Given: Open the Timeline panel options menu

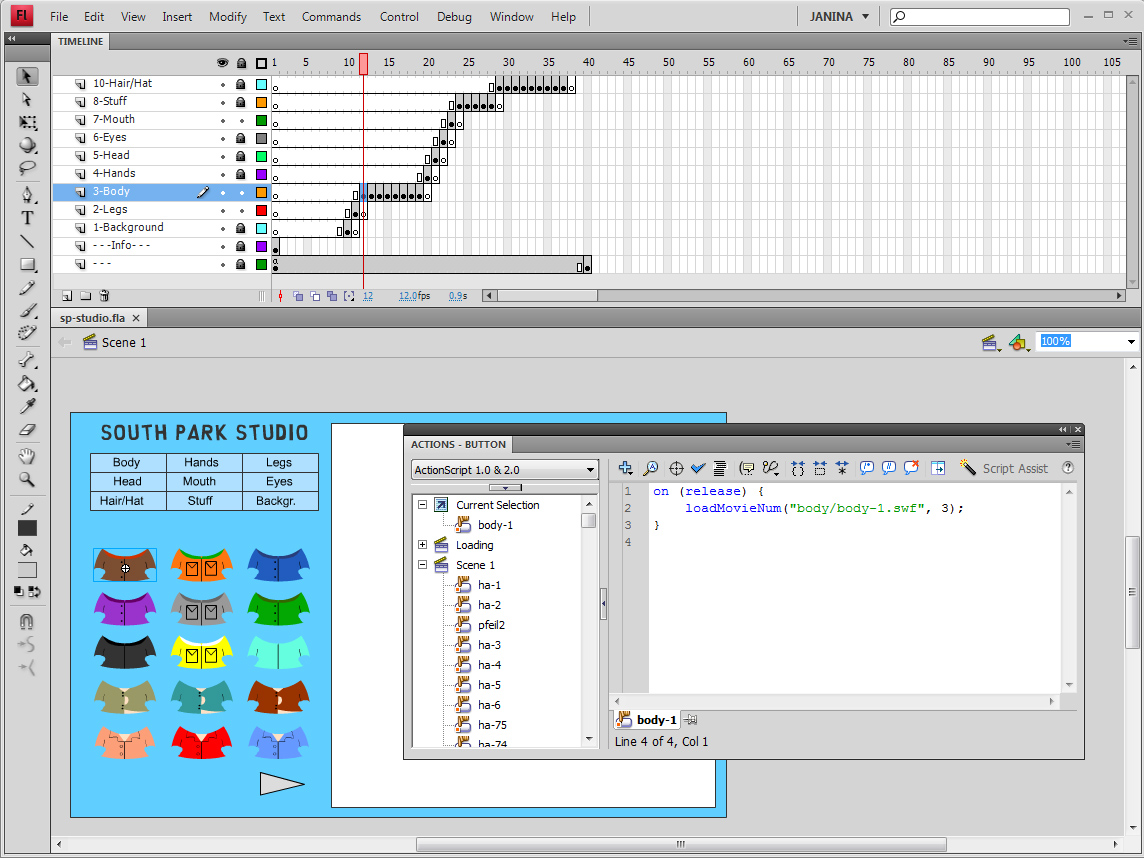Looking at the screenshot, I should tap(1129, 42).
